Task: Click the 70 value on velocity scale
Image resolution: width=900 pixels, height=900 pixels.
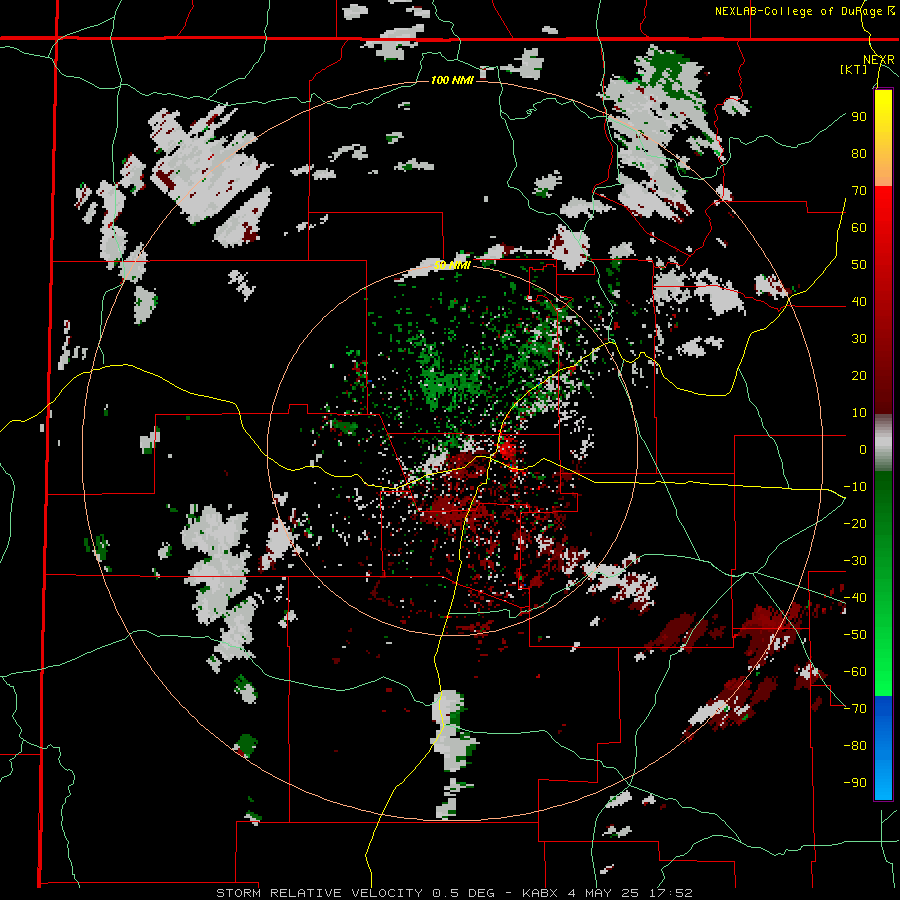Action: [859, 191]
